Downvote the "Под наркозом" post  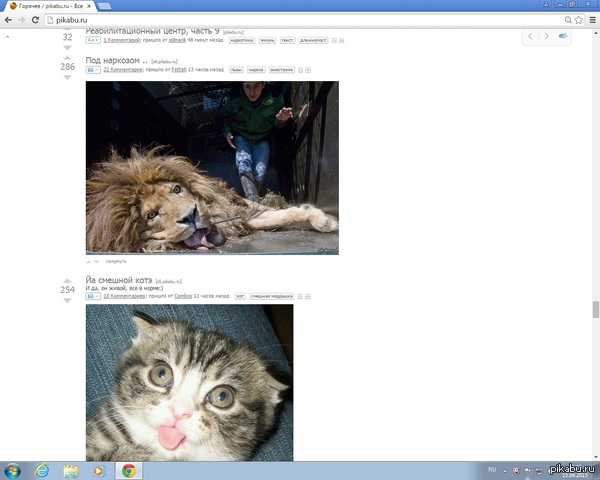pyautogui.click(x=68, y=77)
